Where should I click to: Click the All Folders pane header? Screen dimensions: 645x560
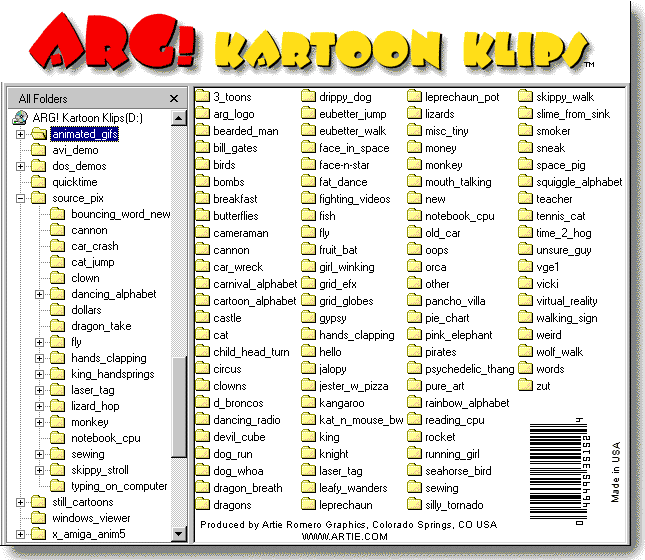95,99
